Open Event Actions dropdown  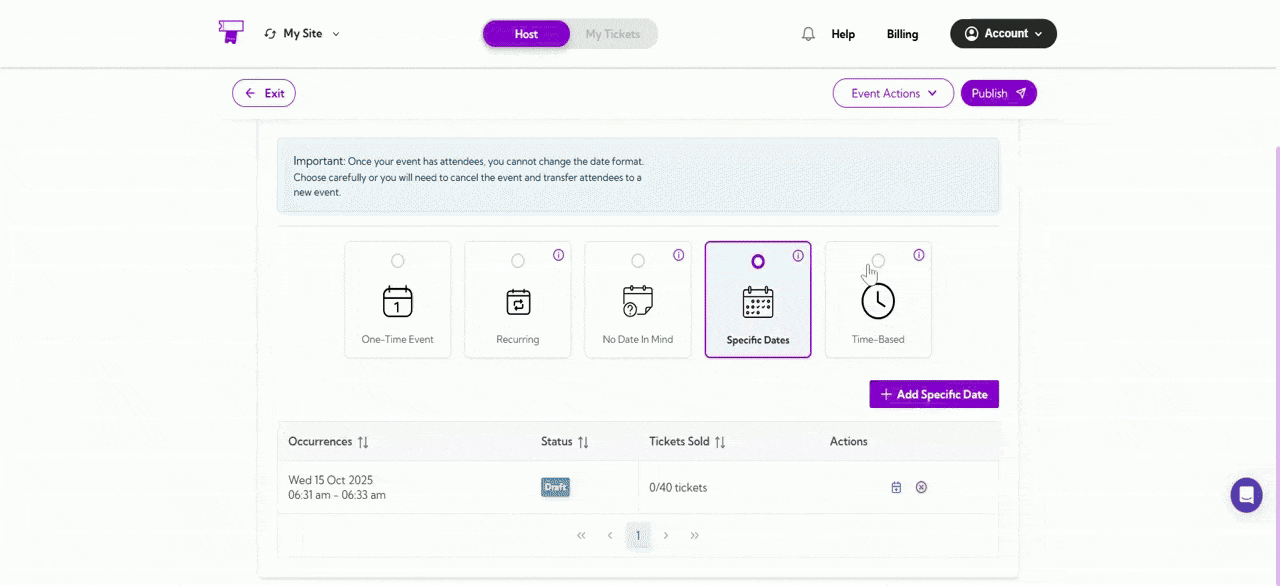(893, 93)
